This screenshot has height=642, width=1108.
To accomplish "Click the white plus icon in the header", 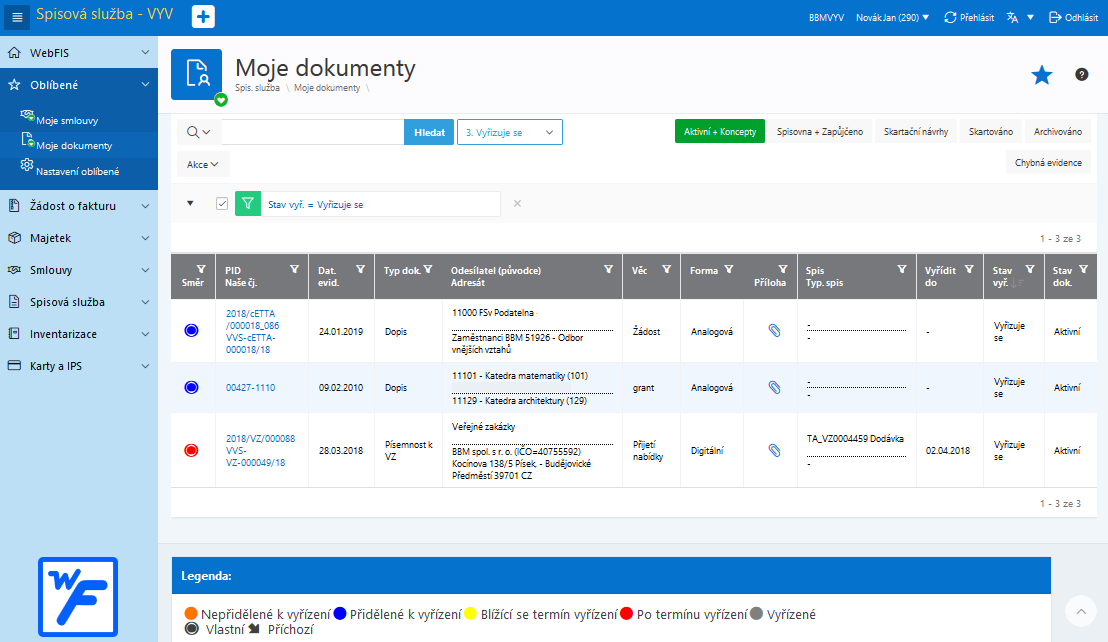I will point(204,17).
